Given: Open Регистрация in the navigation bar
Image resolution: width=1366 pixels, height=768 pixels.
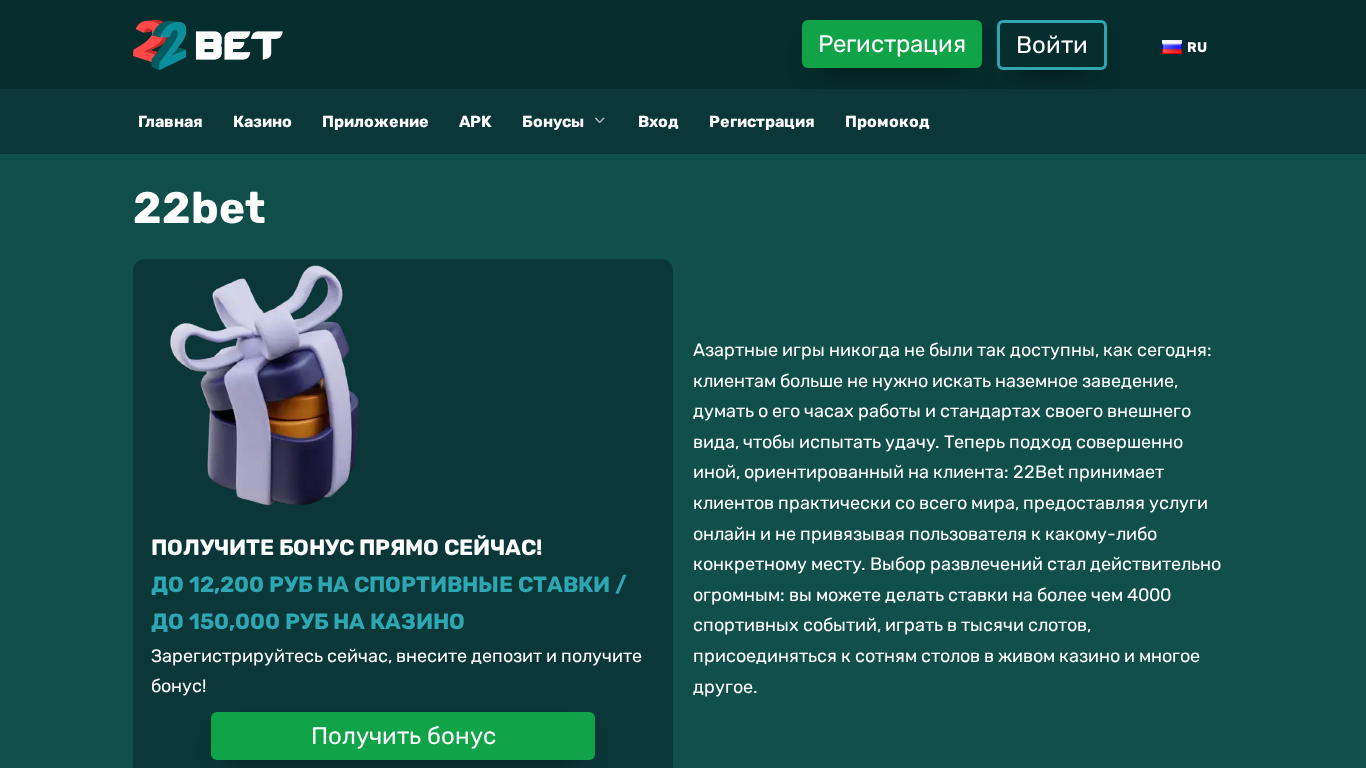Looking at the screenshot, I should [762, 122].
